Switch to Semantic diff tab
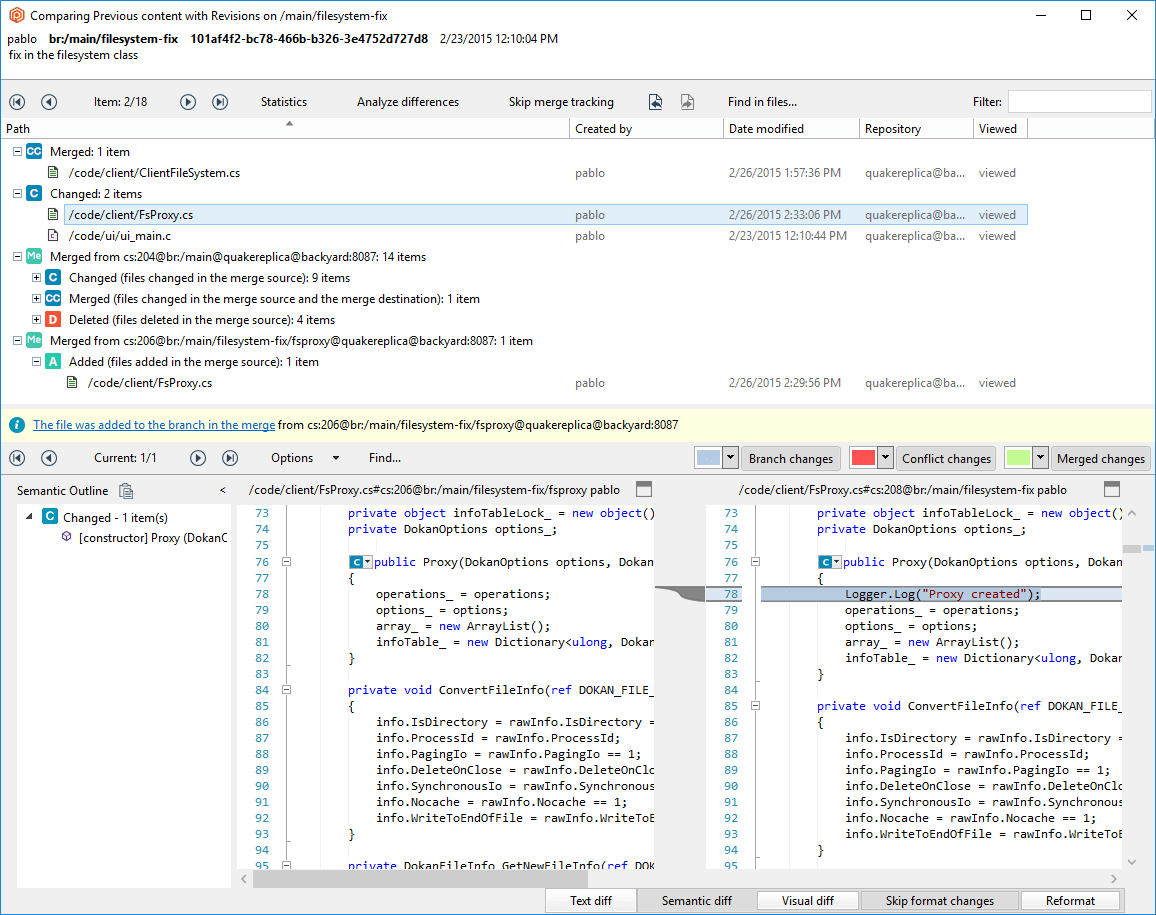The width and height of the screenshot is (1156, 915). (x=697, y=901)
